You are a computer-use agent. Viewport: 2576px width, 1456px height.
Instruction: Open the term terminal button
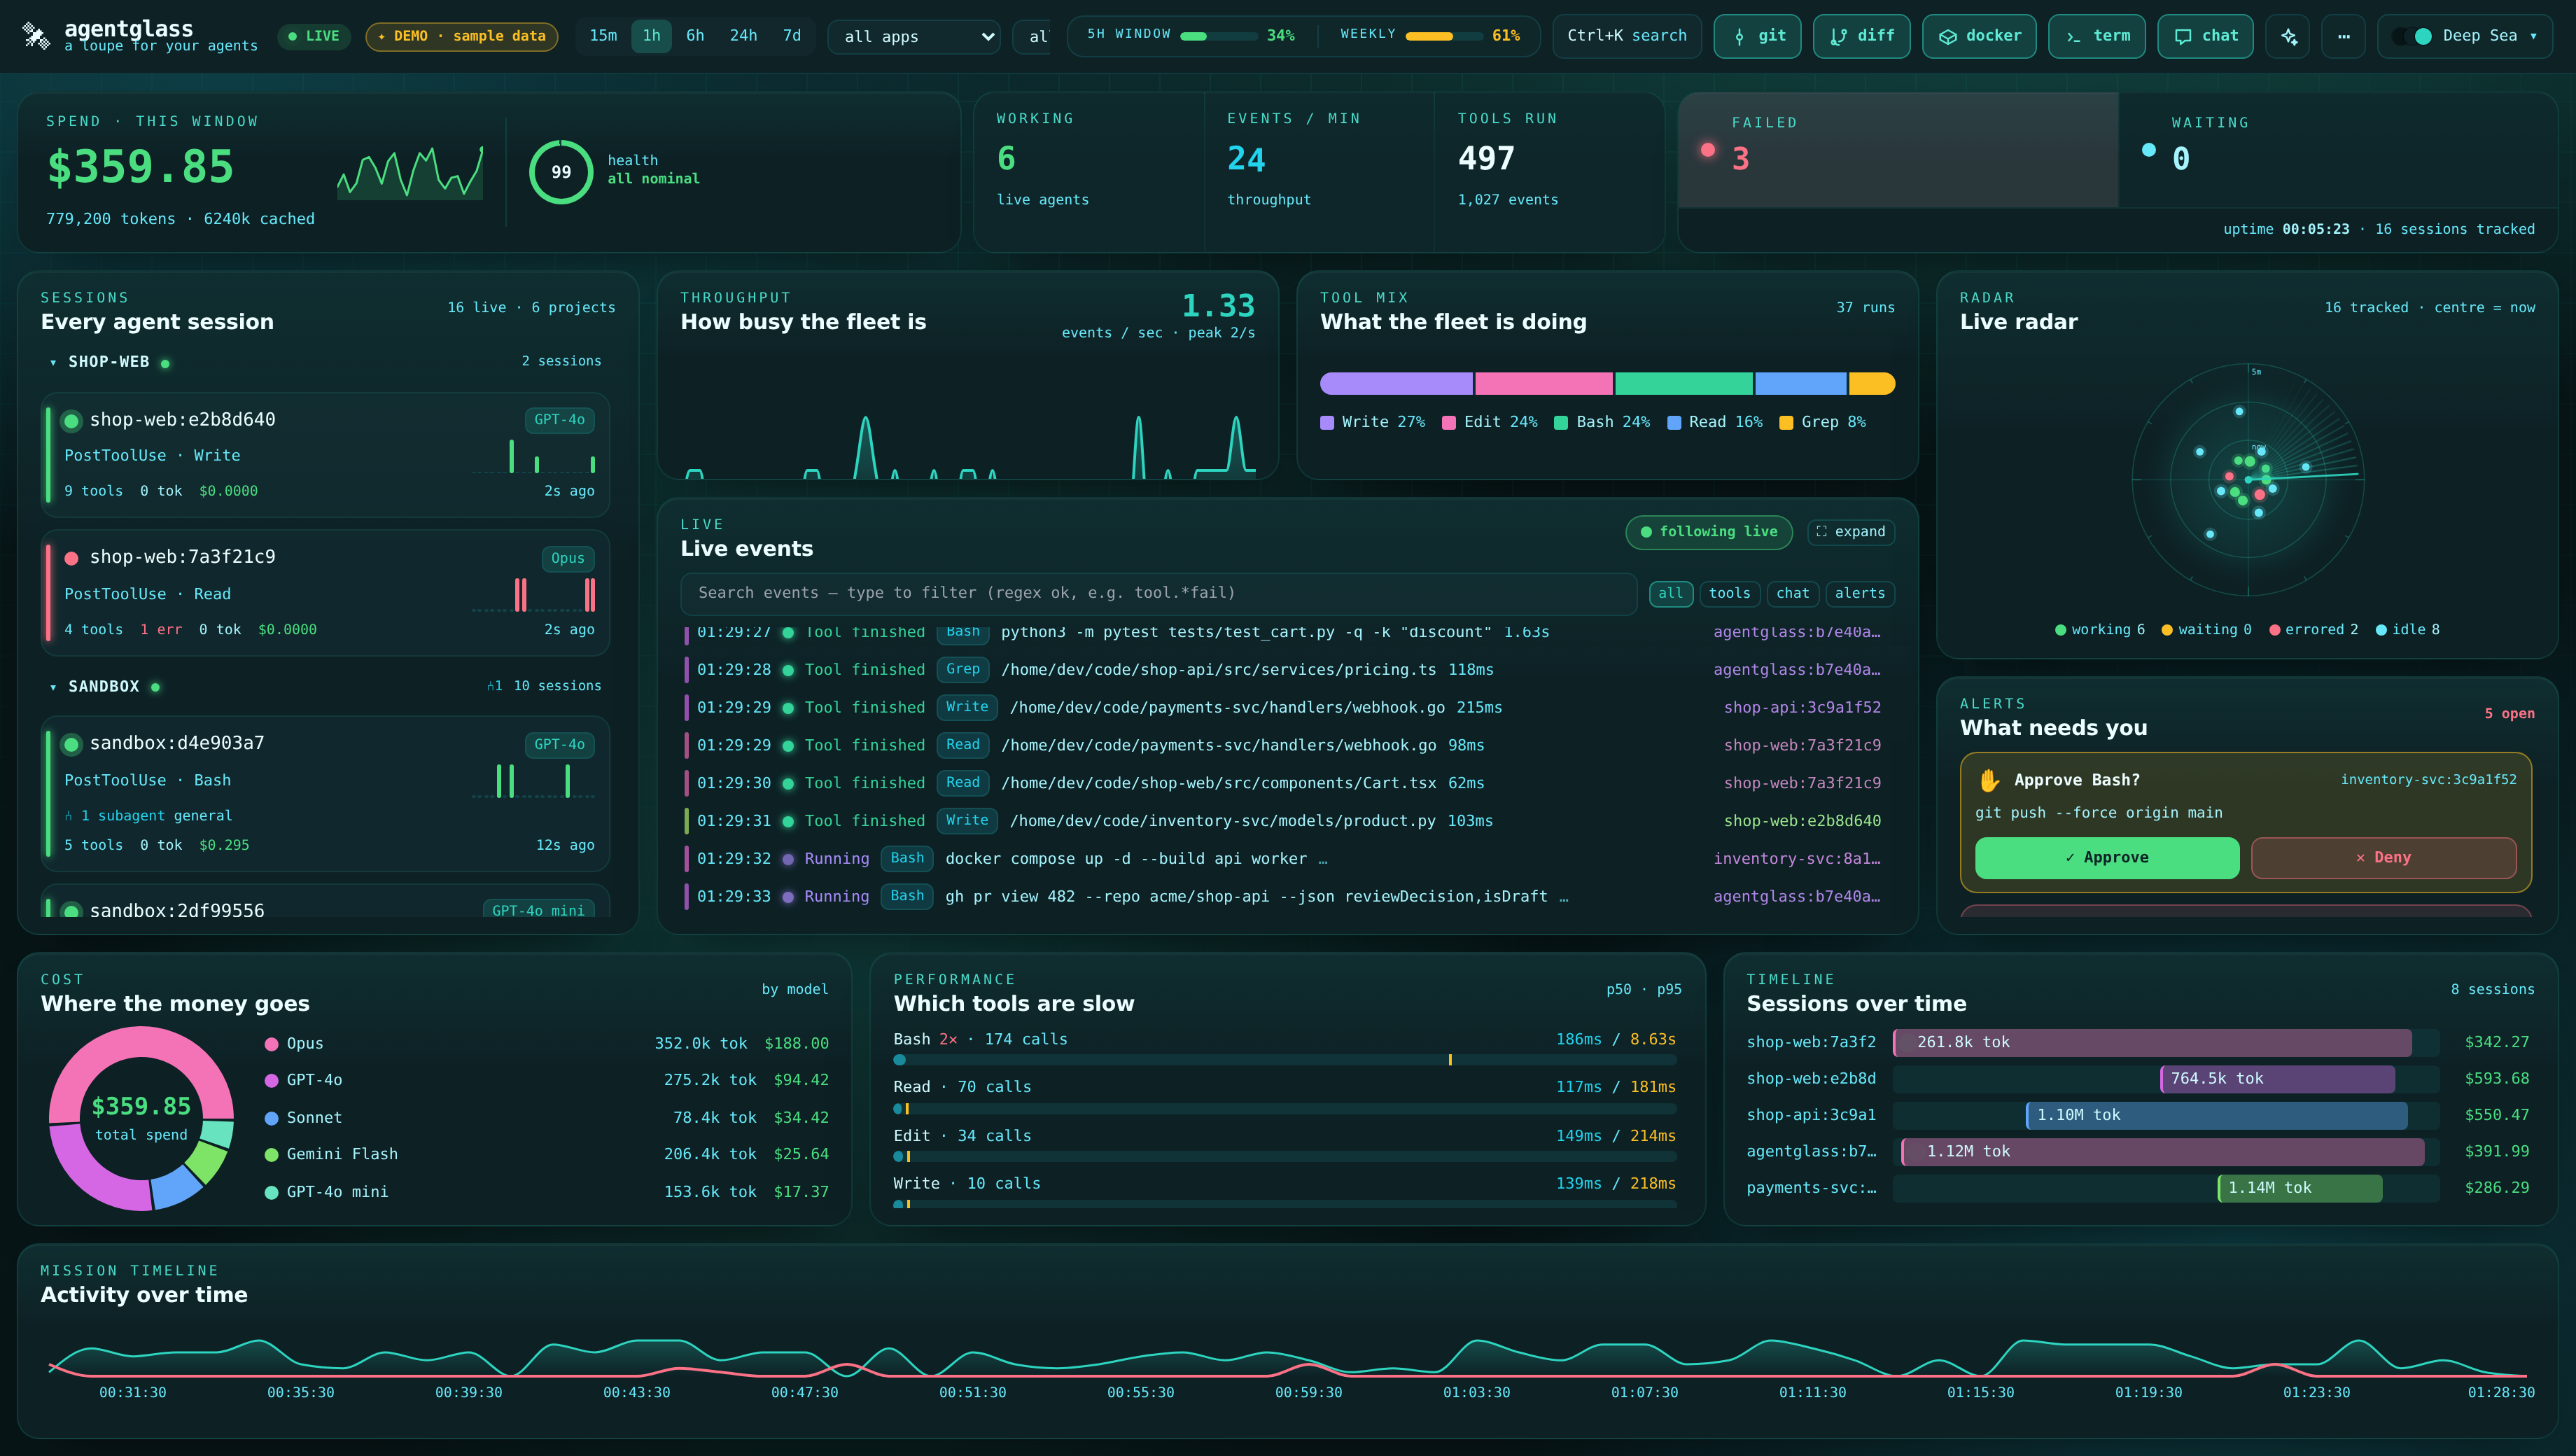[2096, 36]
